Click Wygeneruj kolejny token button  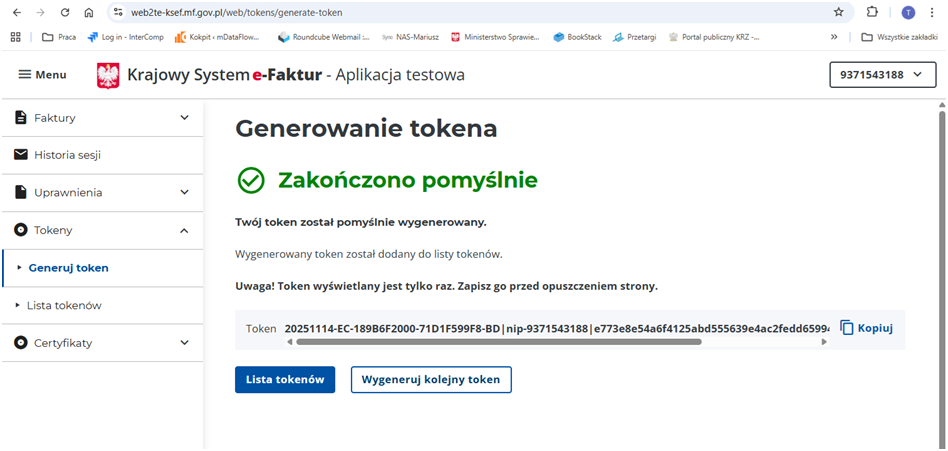[431, 380]
